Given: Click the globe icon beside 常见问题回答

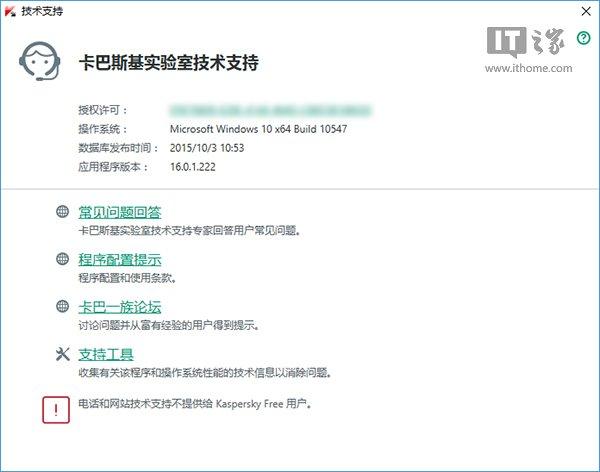Looking at the screenshot, I should 62,211.
